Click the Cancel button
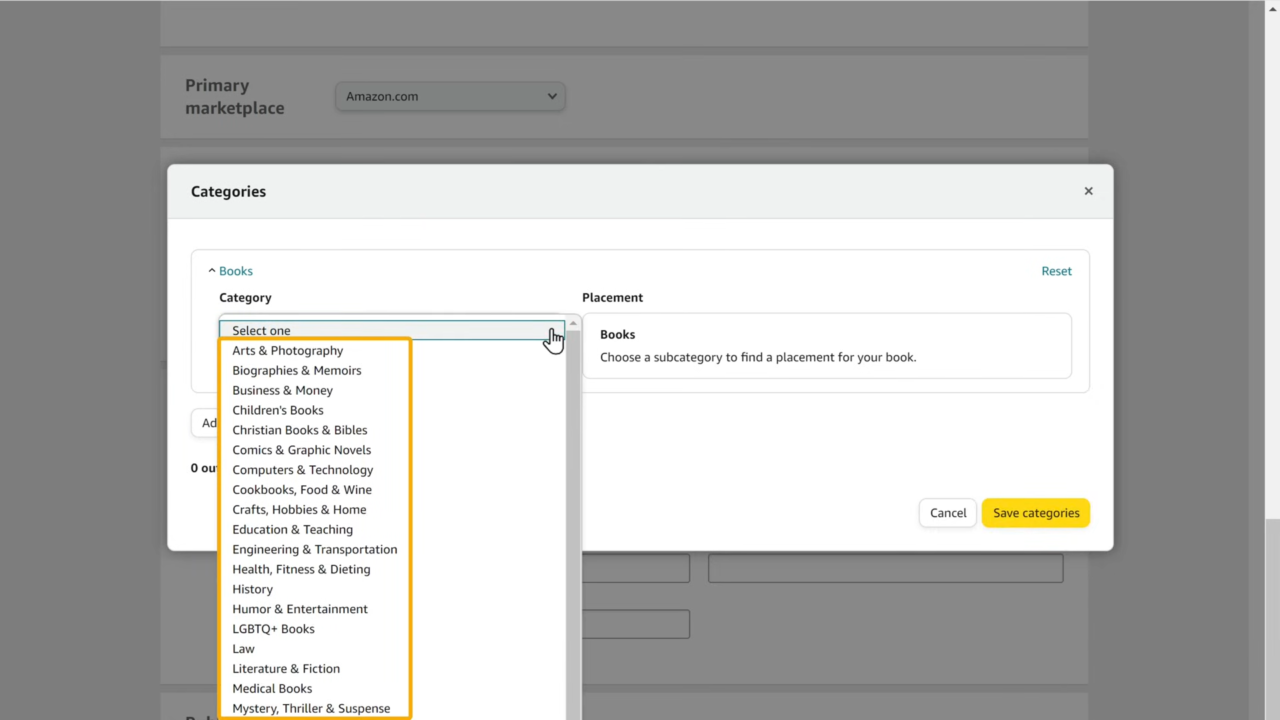 pos(948,513)
